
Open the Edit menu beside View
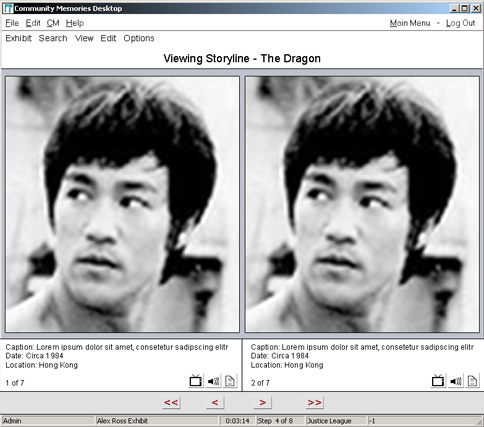[108, 38]
